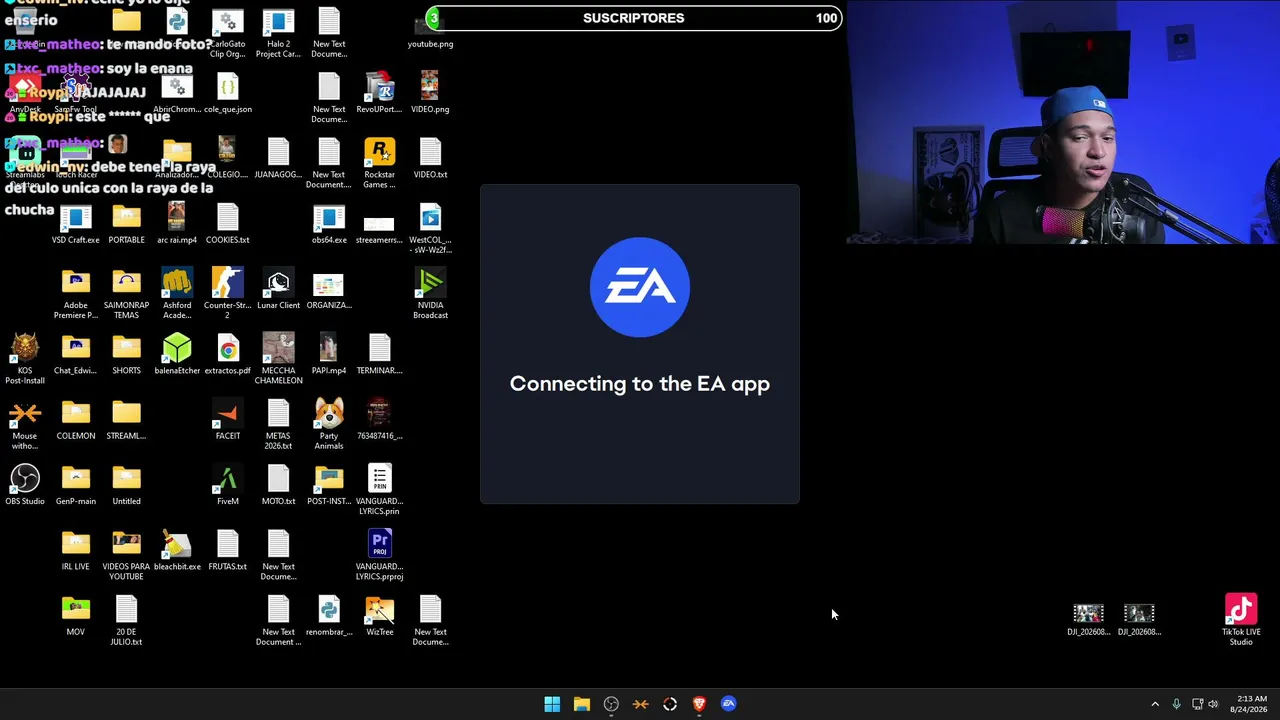Select the GenP-main folder
The width and height of the screenshot is (1280, 720).
(x=76, y=480)
